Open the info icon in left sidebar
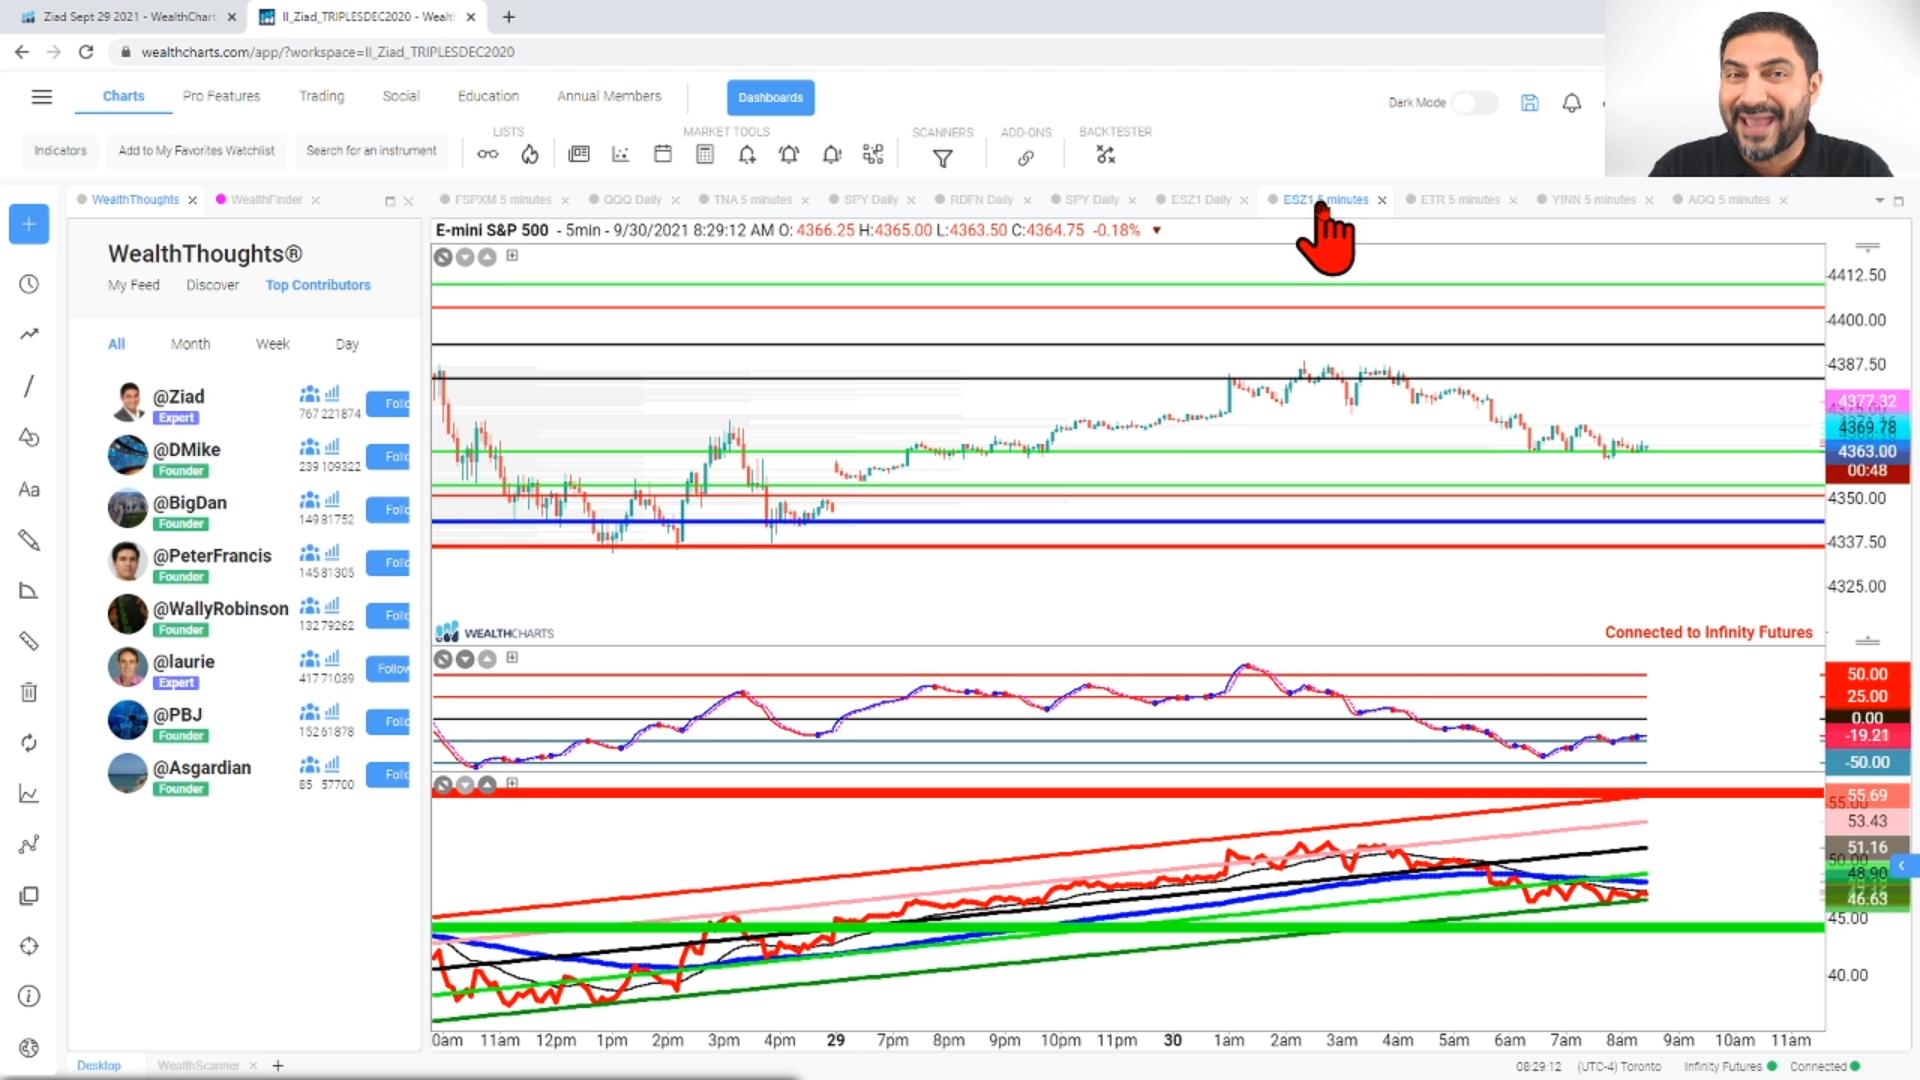 (29, 997)
